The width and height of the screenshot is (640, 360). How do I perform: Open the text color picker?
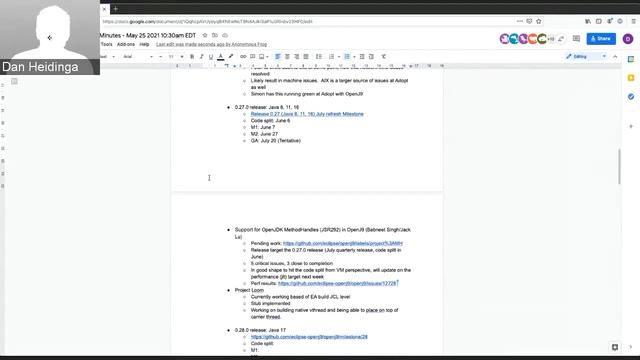click(220, 57)
